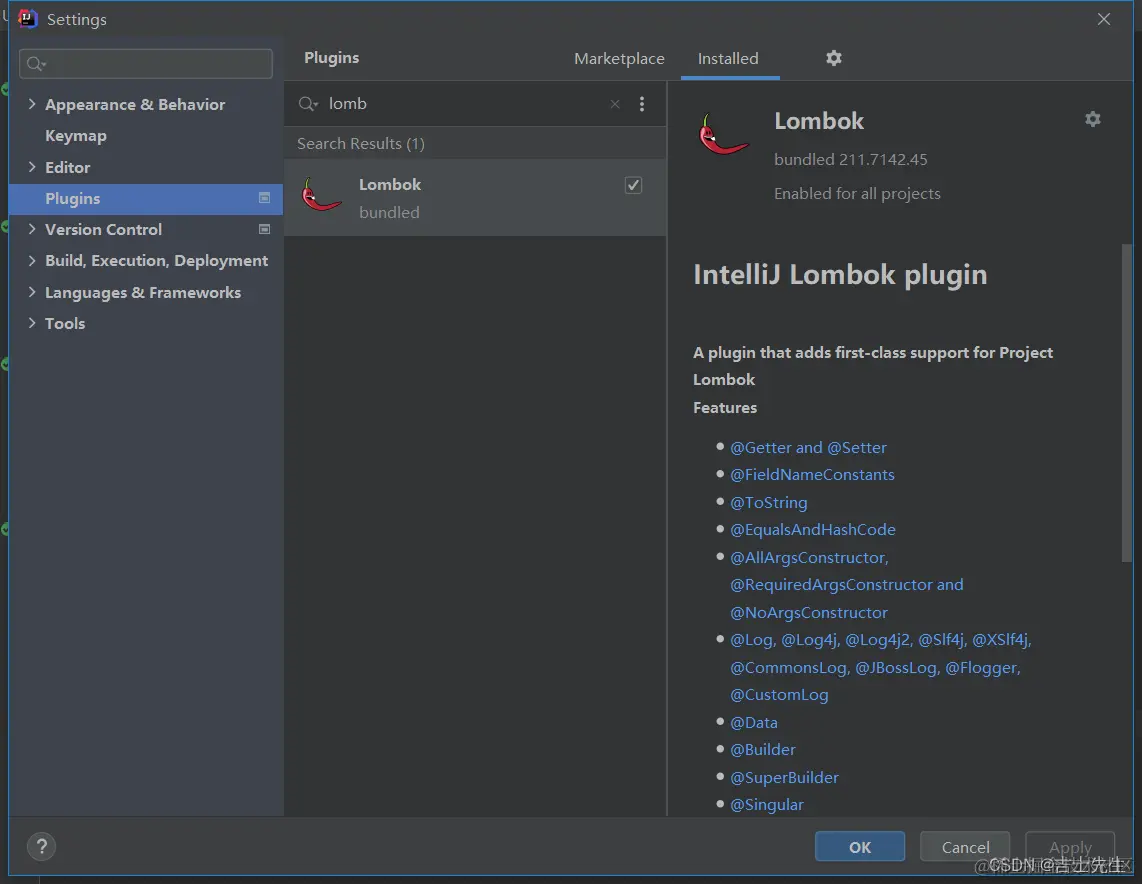
Task: Switch to the Marketplace tab
Action: point(619,58)
